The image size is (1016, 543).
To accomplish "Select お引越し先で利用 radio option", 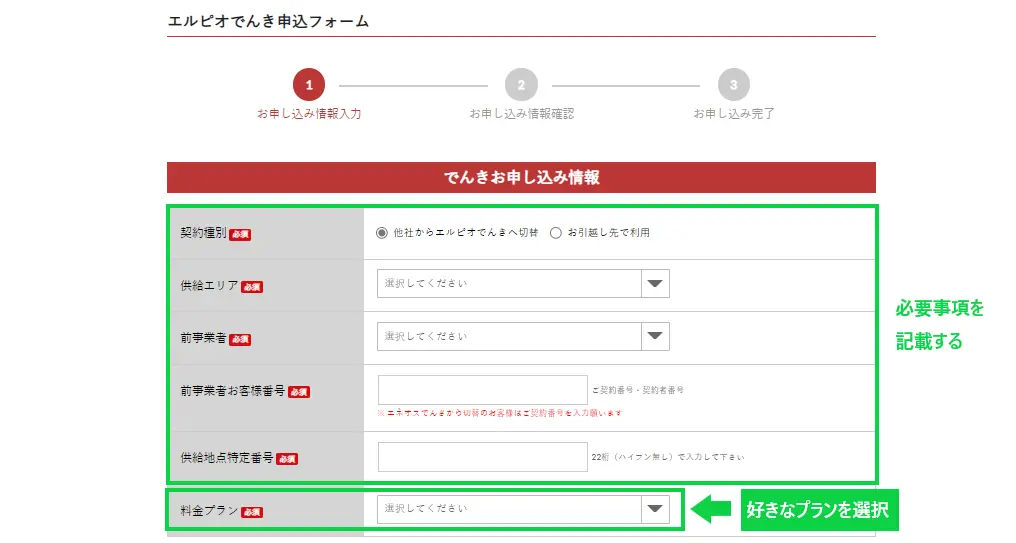I will pyautogui.click(x=555, y=233).
